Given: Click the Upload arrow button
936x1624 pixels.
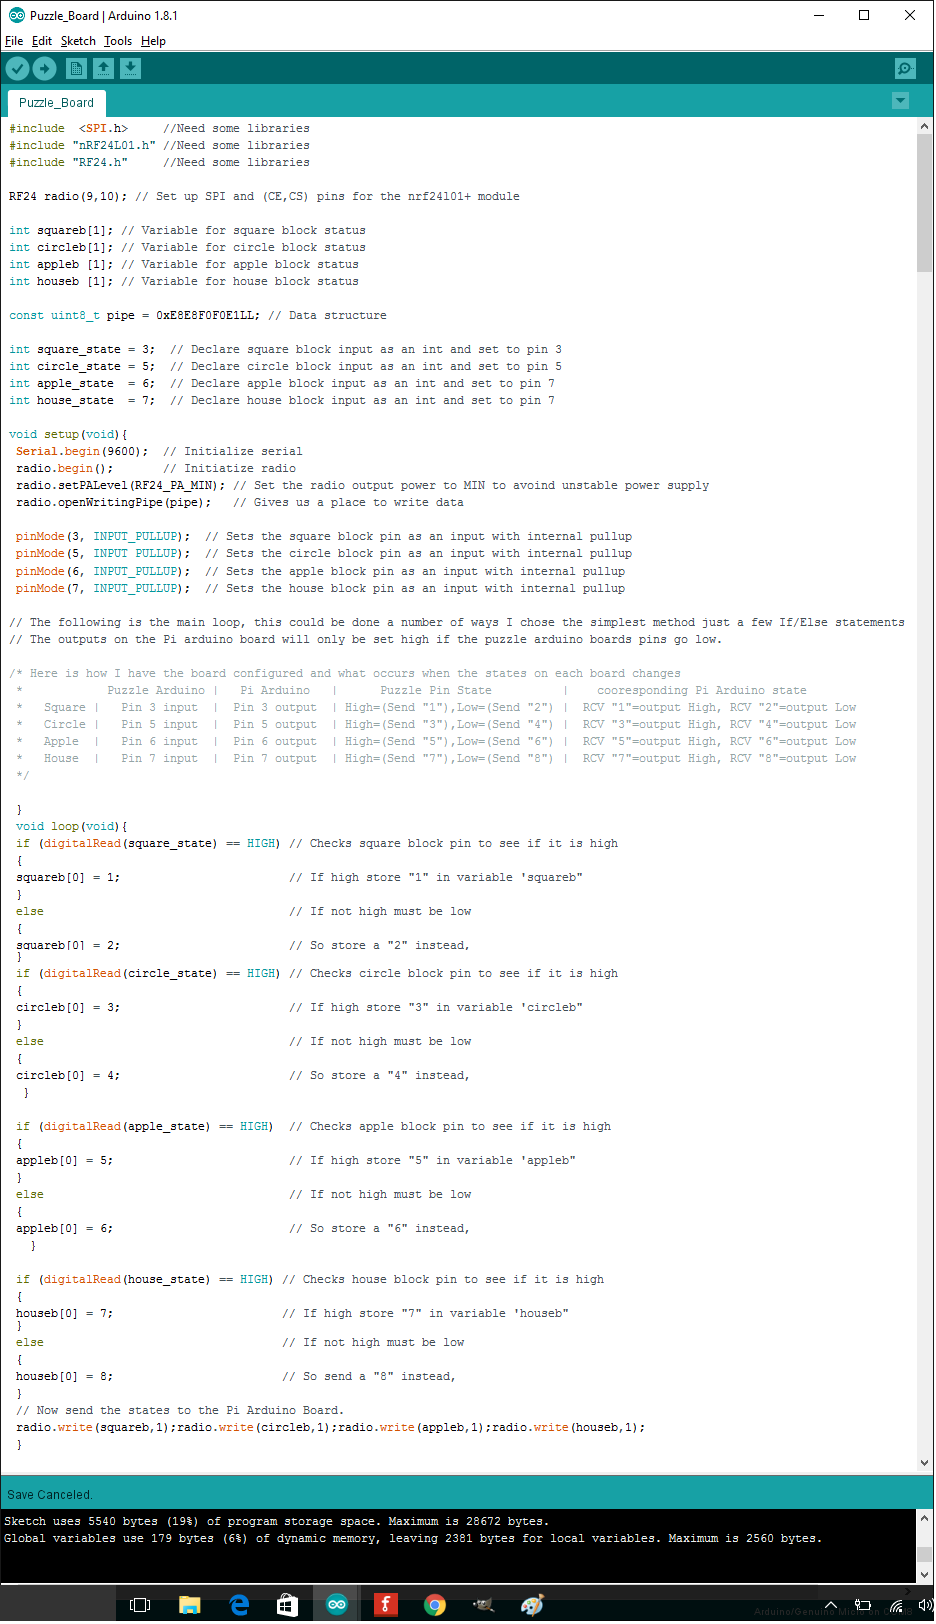Looking at the screenshot, I should coord(45,68).
